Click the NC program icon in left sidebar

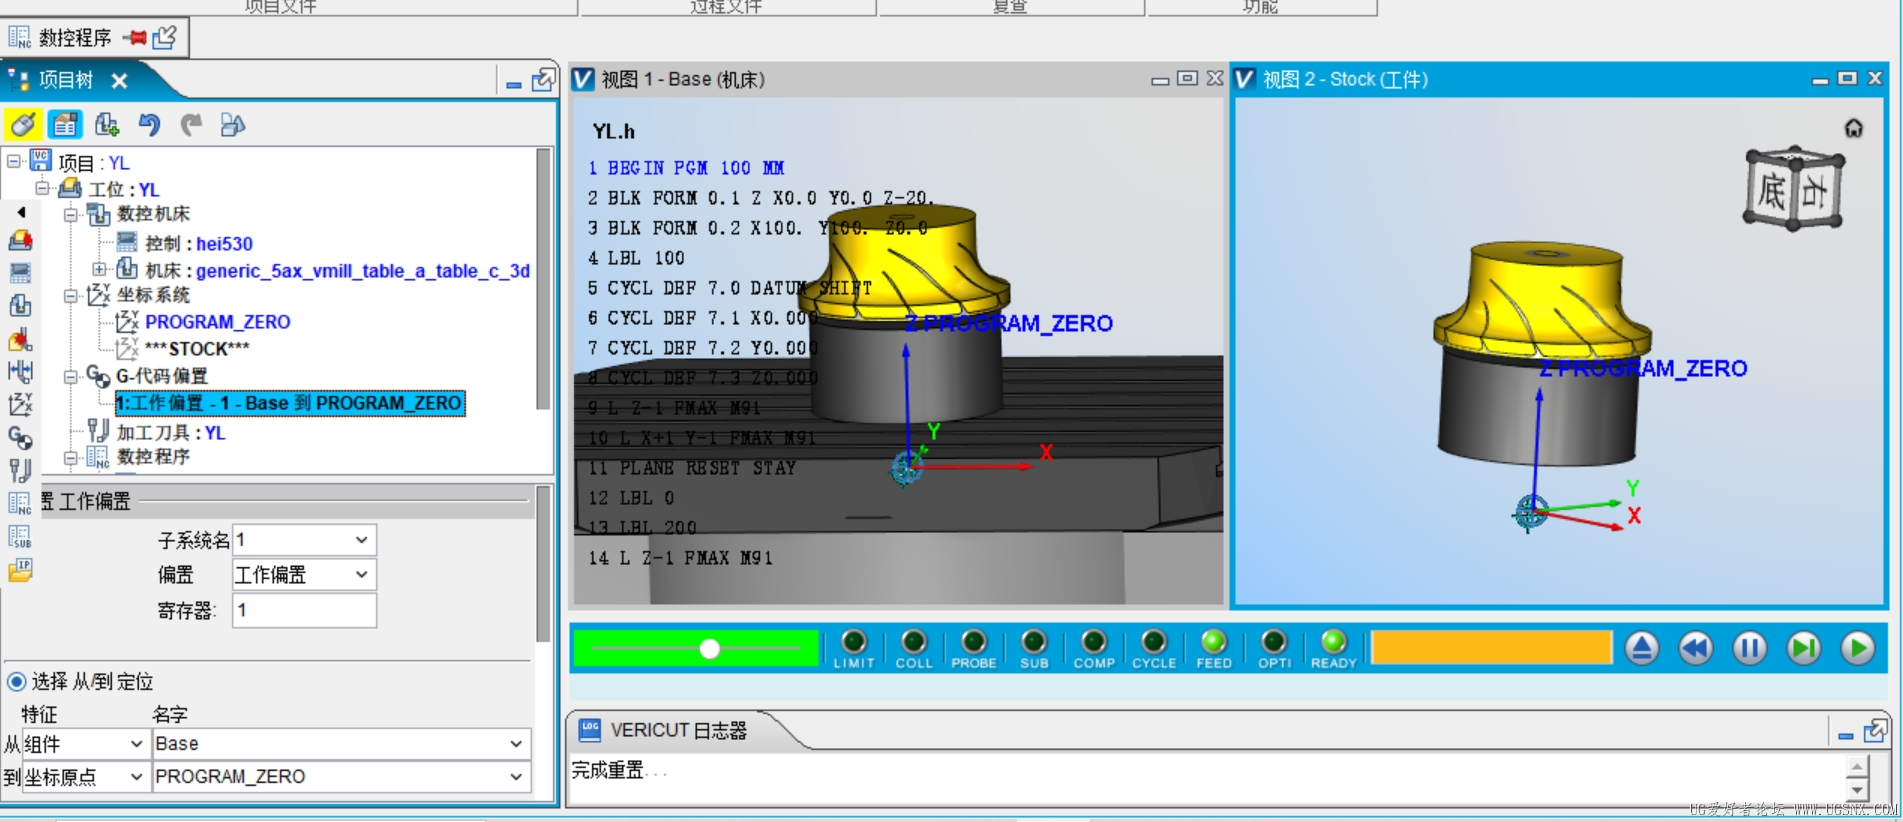pos(20,503)
